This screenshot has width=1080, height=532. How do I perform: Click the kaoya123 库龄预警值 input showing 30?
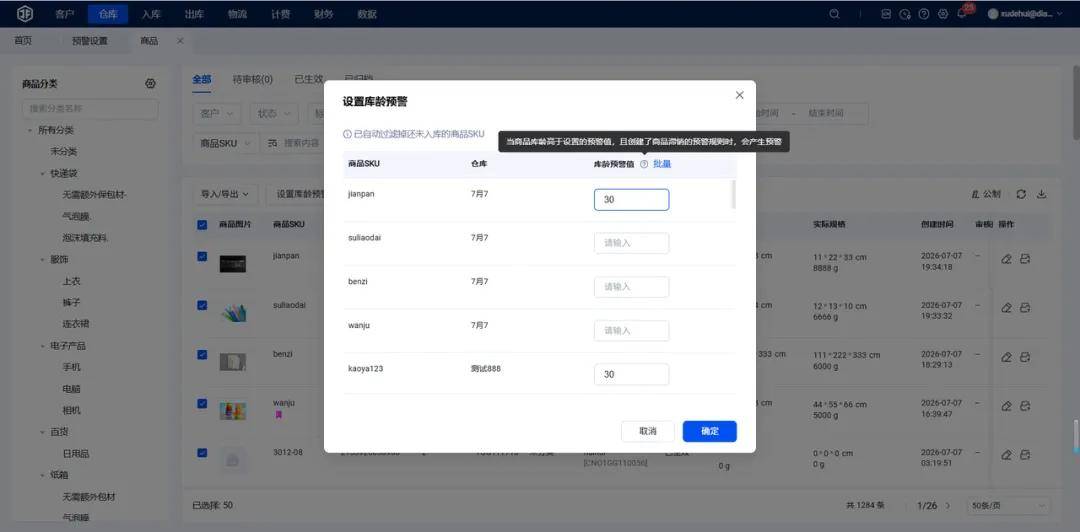coord(632,374)
